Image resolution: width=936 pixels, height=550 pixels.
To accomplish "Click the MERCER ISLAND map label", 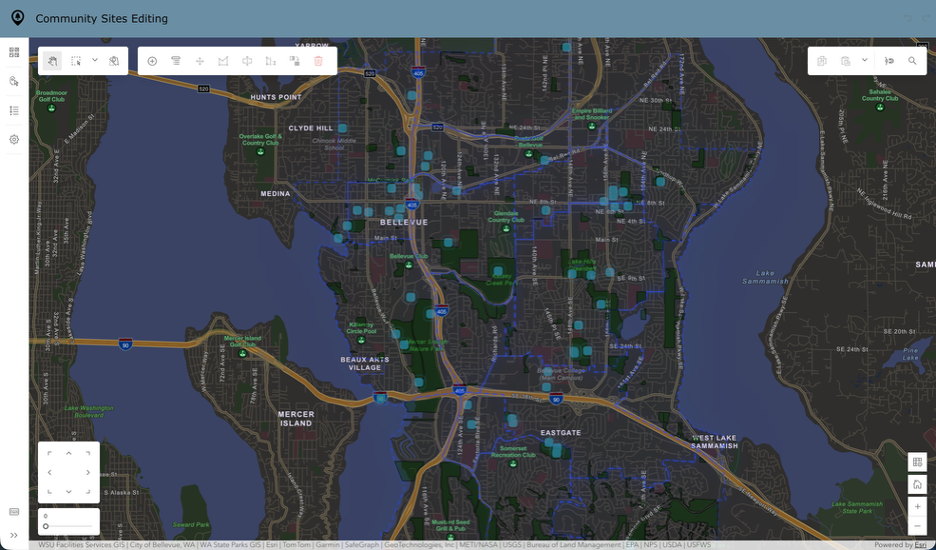I will coord(296,418).
